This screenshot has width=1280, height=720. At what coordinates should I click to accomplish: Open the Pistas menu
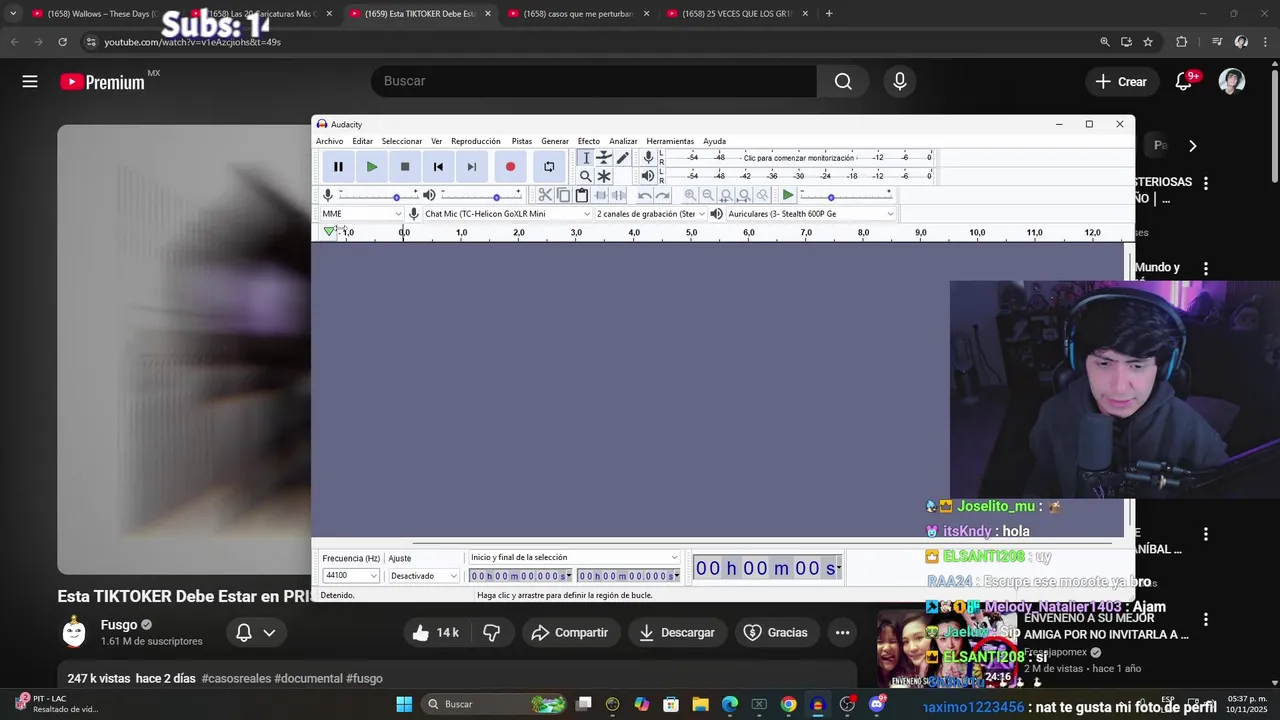click(522, 141)
